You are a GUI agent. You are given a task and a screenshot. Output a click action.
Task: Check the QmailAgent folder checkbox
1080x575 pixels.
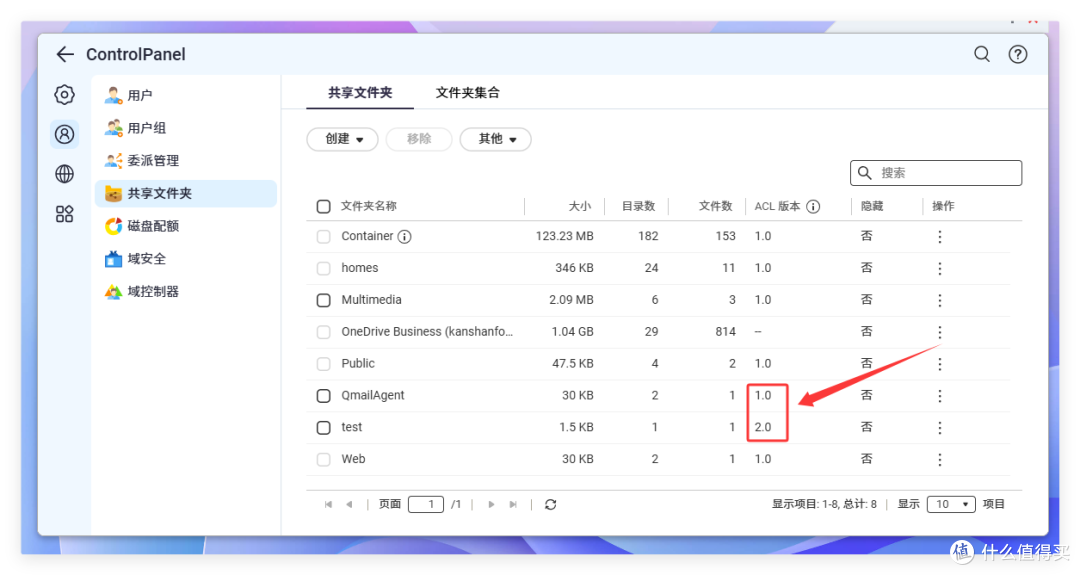(323, 395)
